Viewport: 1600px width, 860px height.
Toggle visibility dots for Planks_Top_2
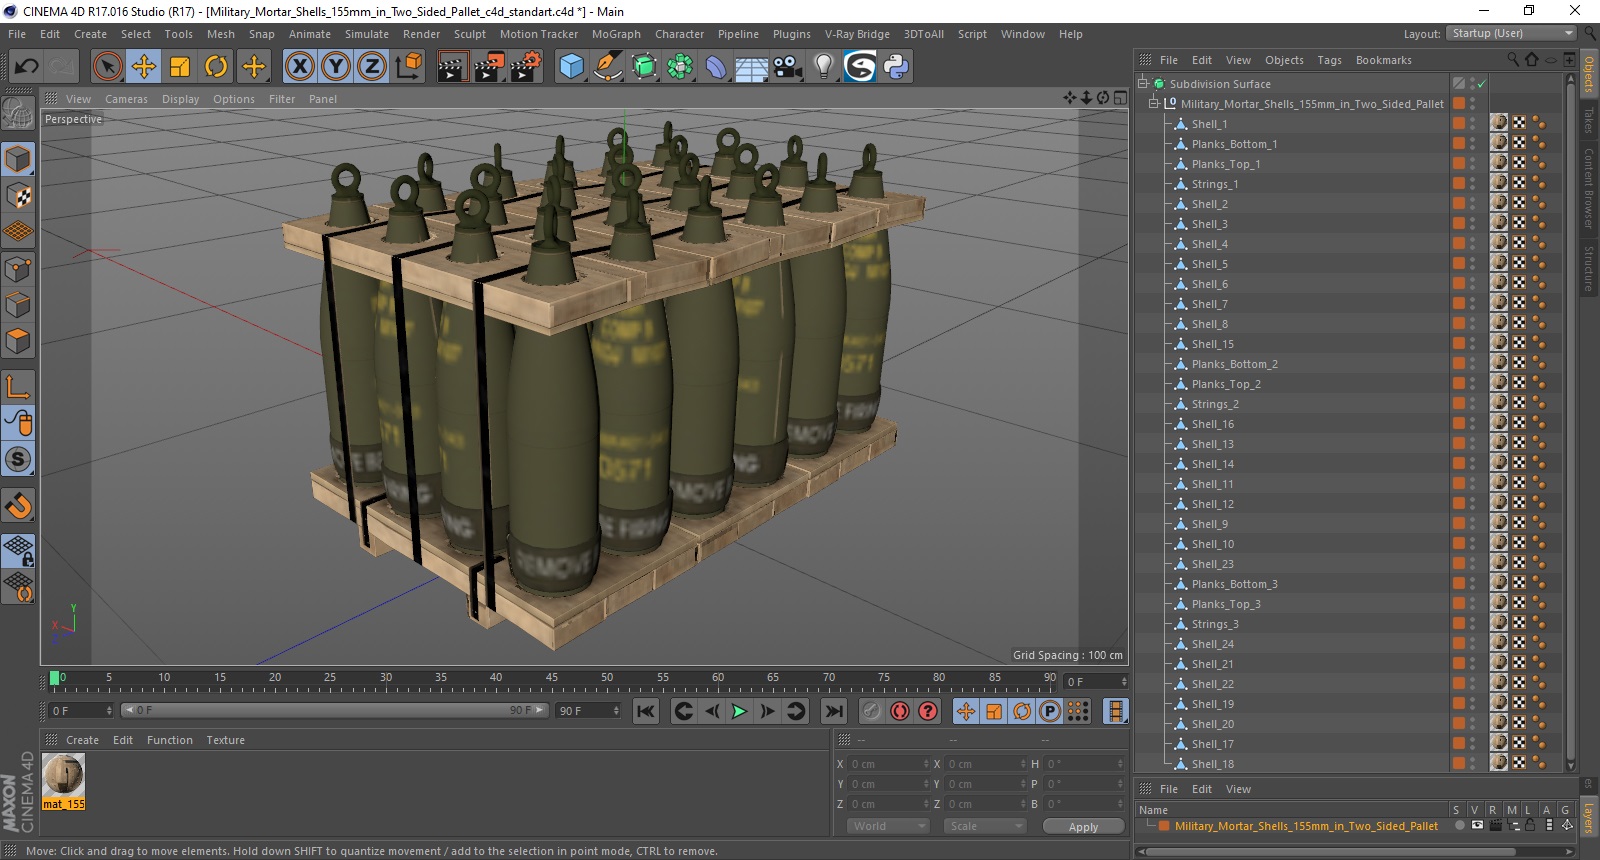click(x=1472, y=384)
